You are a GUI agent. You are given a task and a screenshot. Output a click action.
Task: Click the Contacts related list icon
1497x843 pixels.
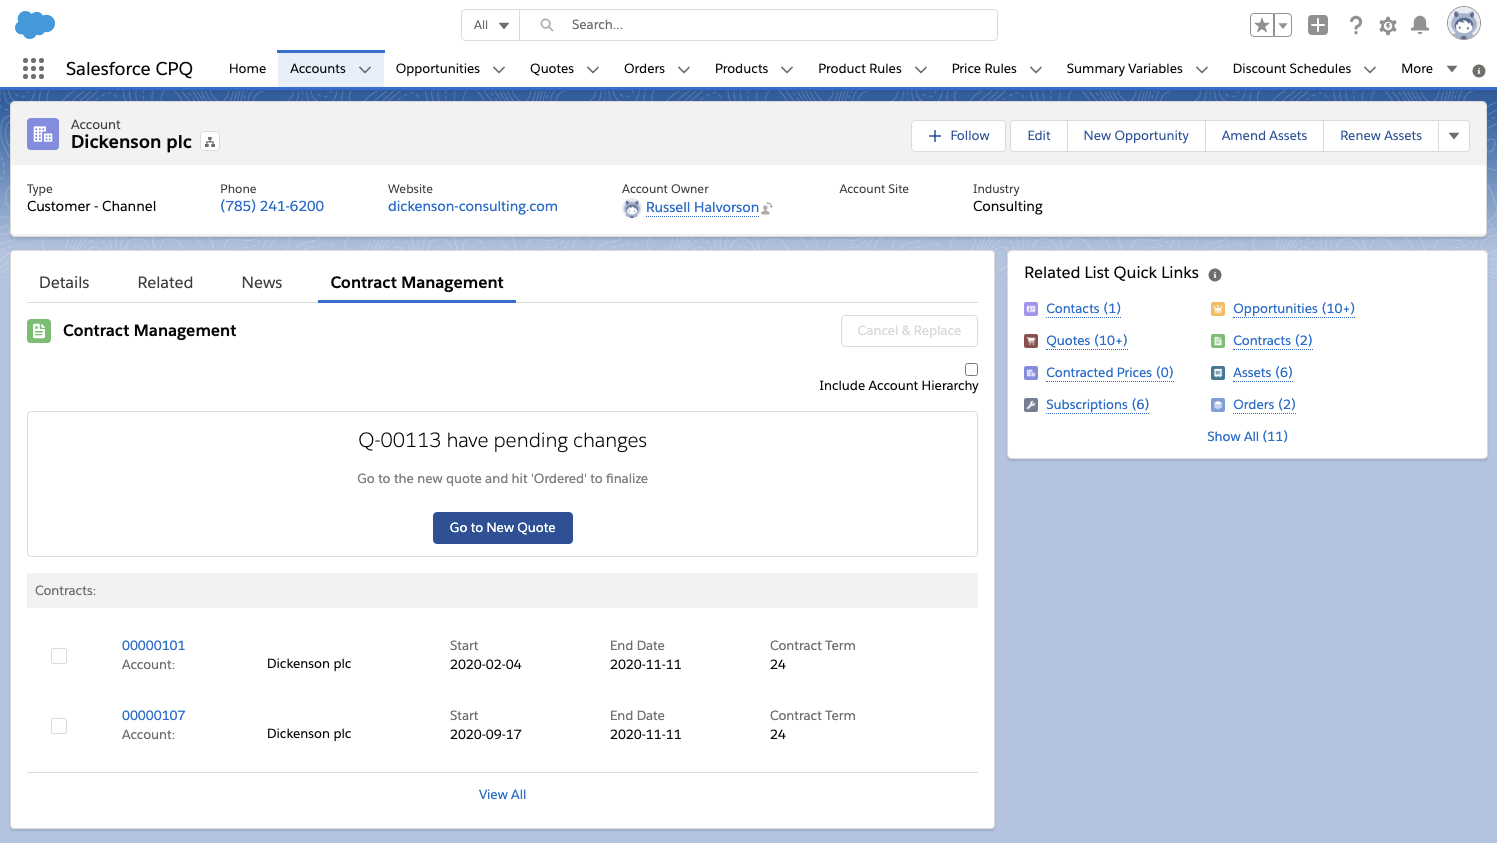pyautogui.click(x=1031, y=308)
